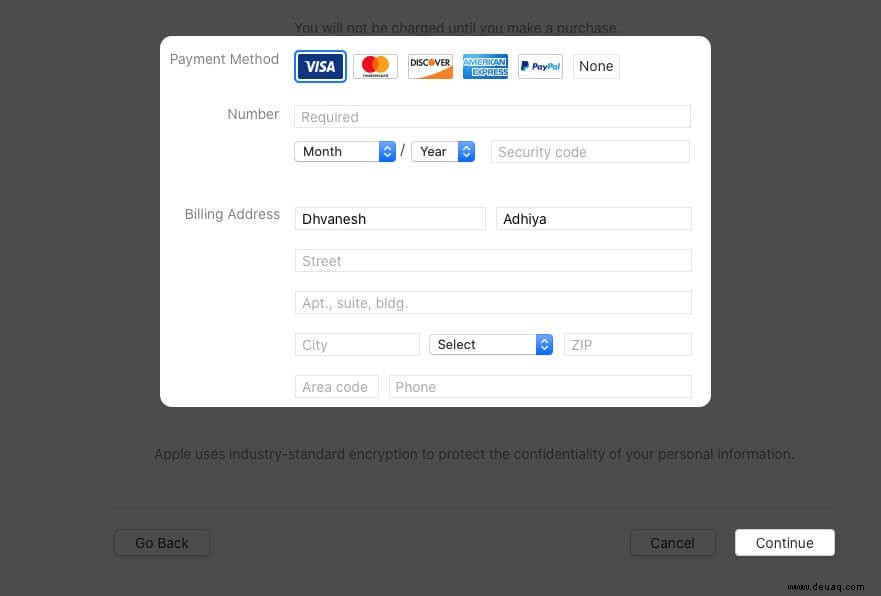Focus the Area code field
The image size is (881, 596).
(337, 386)
